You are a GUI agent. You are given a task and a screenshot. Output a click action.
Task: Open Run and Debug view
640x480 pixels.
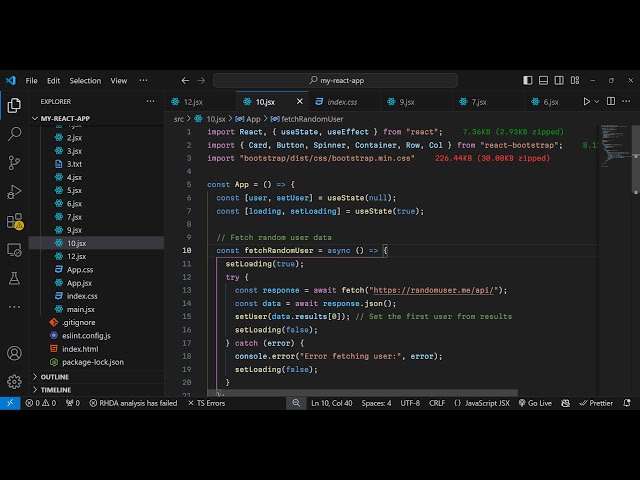14,191
